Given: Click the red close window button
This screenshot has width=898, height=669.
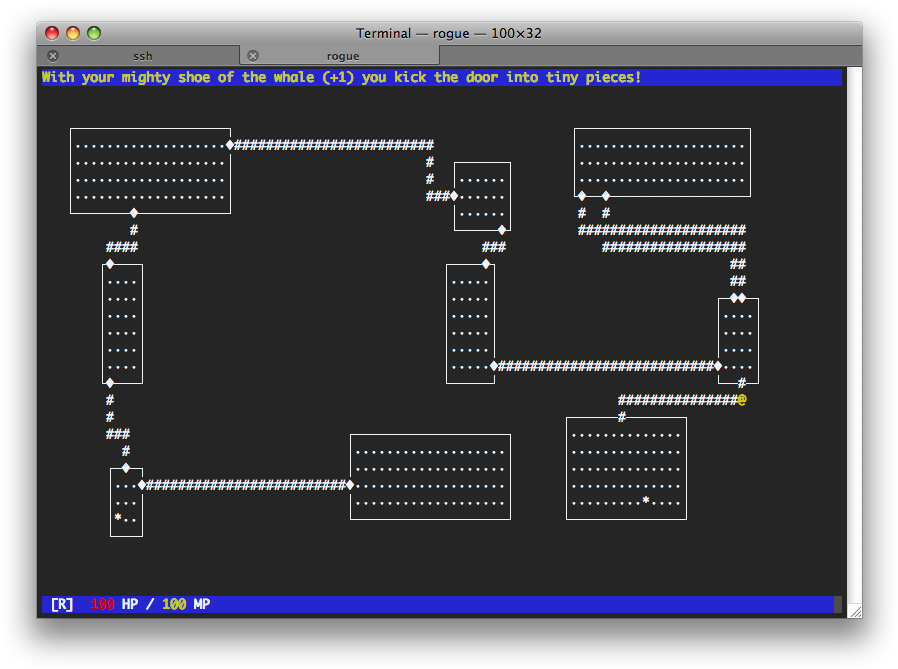Looking at the screenshot, I should (x=52, y=33).
